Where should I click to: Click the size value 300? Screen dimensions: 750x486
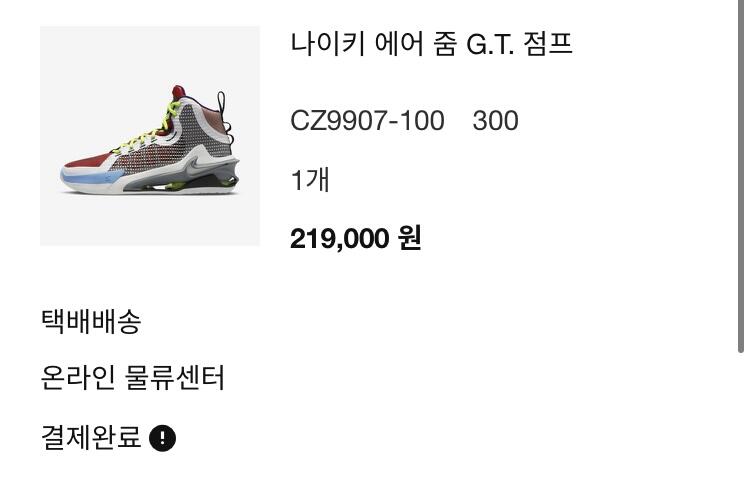(x=496, y=120)
